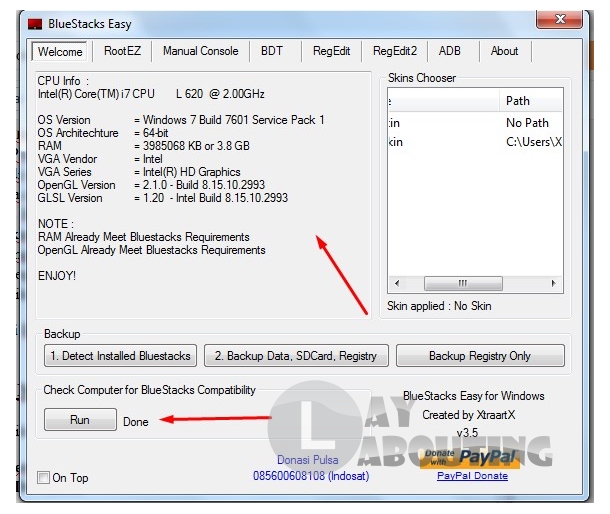
Task: Click the Backup Registry Only button
Action: 480,356
